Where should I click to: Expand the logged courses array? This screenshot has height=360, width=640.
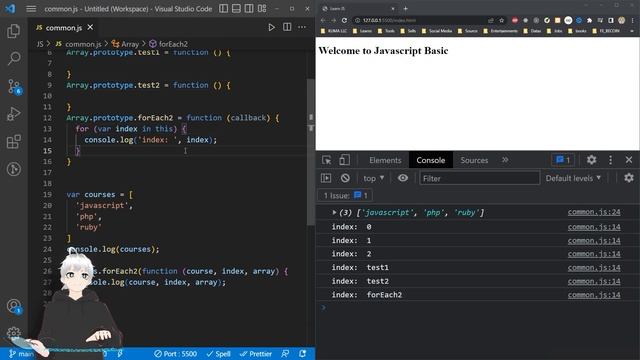(x=334, y=212)
